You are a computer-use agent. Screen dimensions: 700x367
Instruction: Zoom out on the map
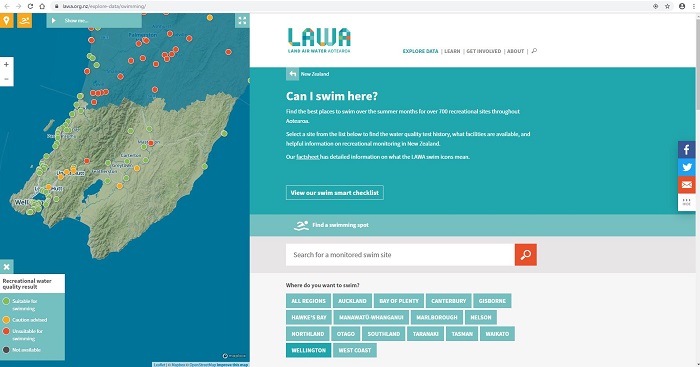tap(6, 79)
